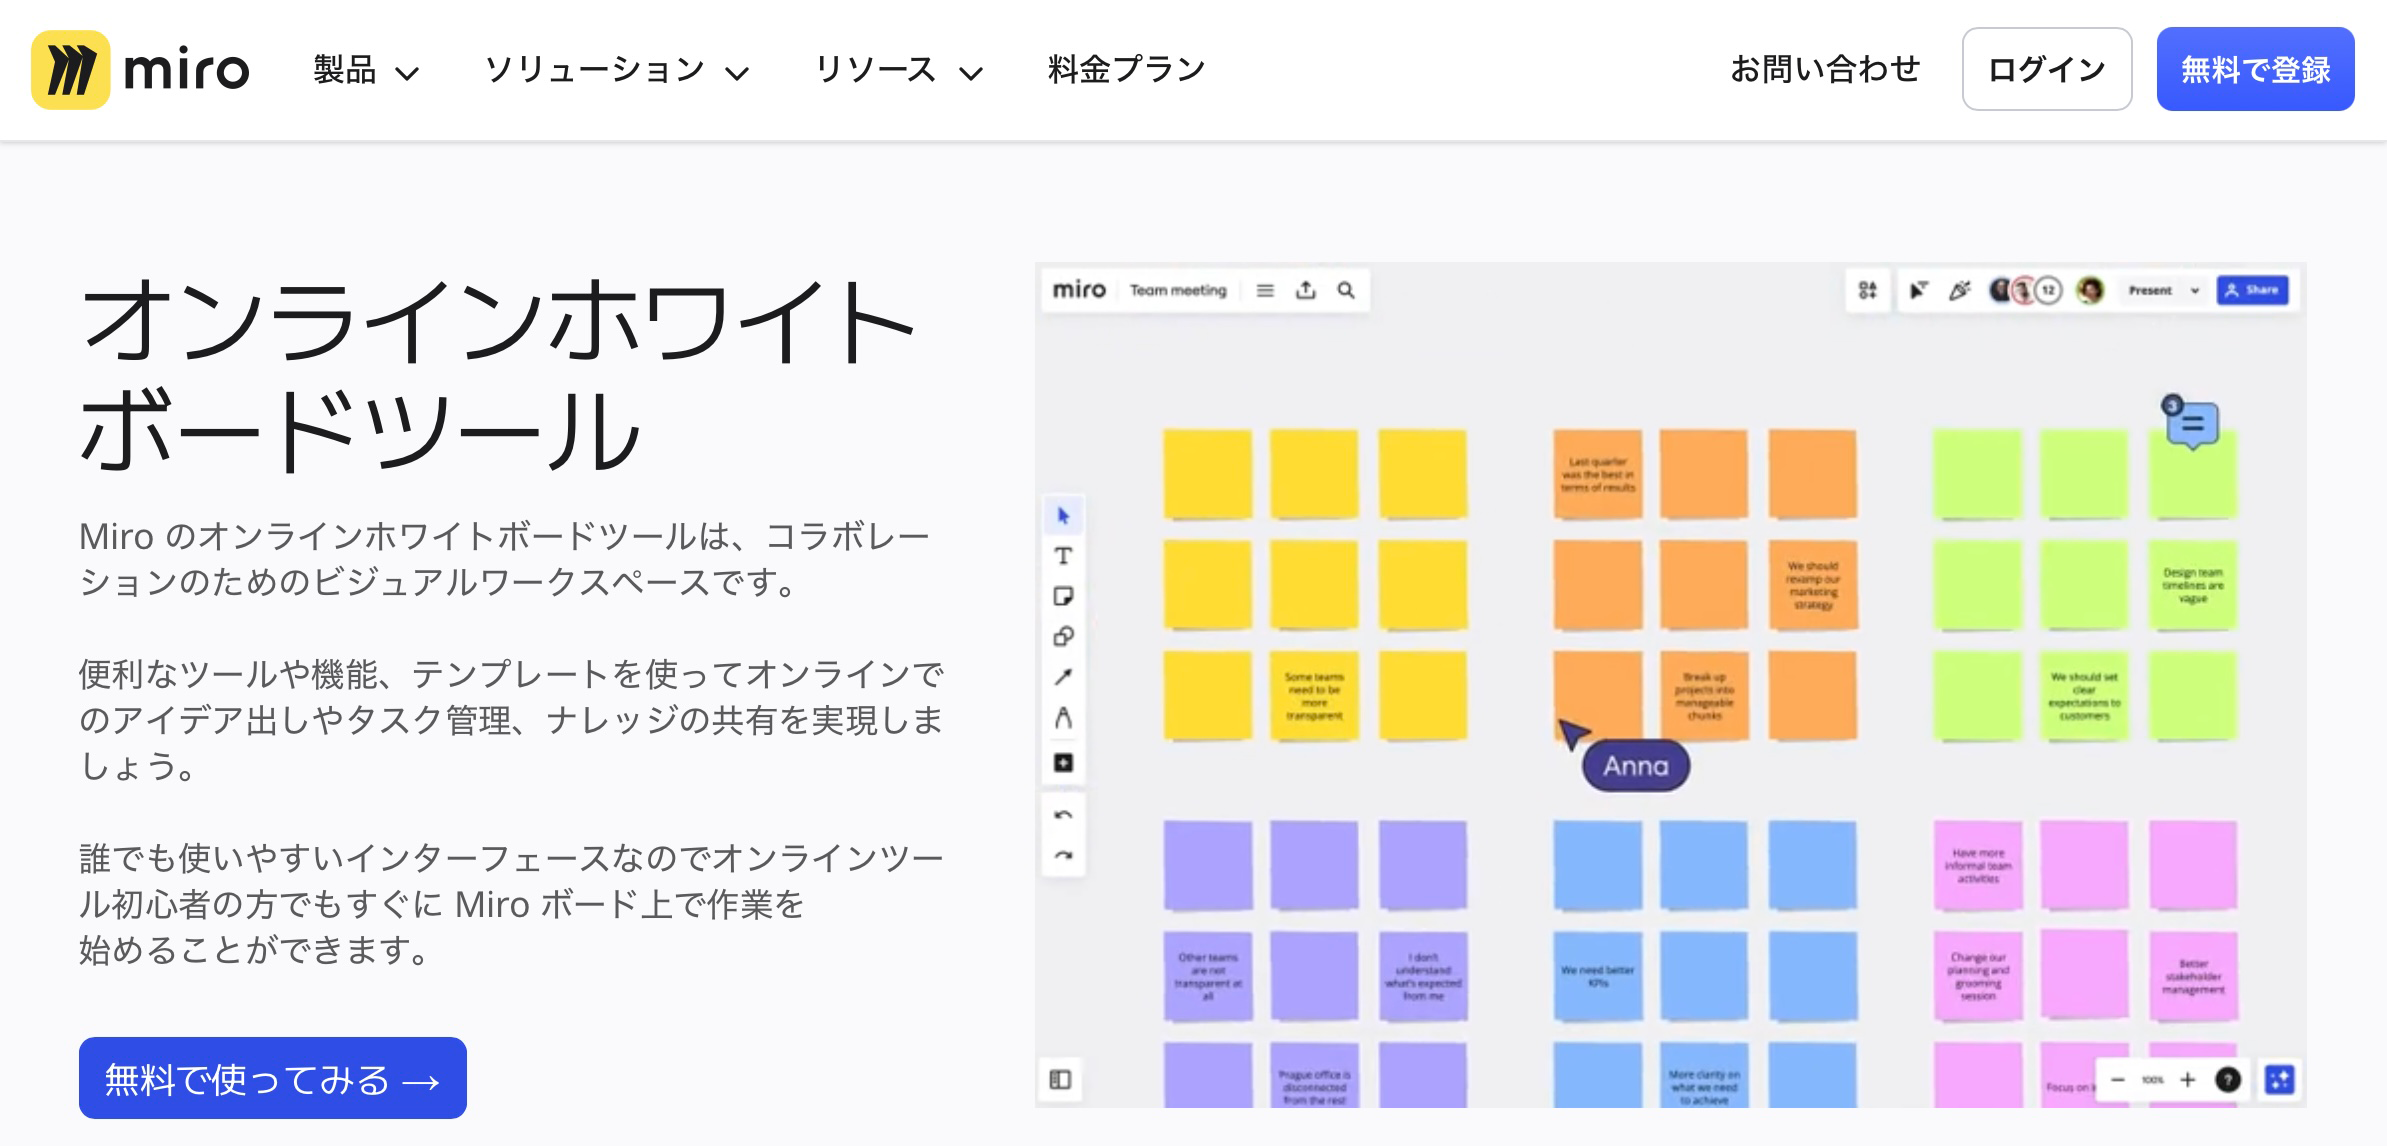Click the Miro logo in header
This screenshot has height=1146, width=2387.
tap(140, 70)
